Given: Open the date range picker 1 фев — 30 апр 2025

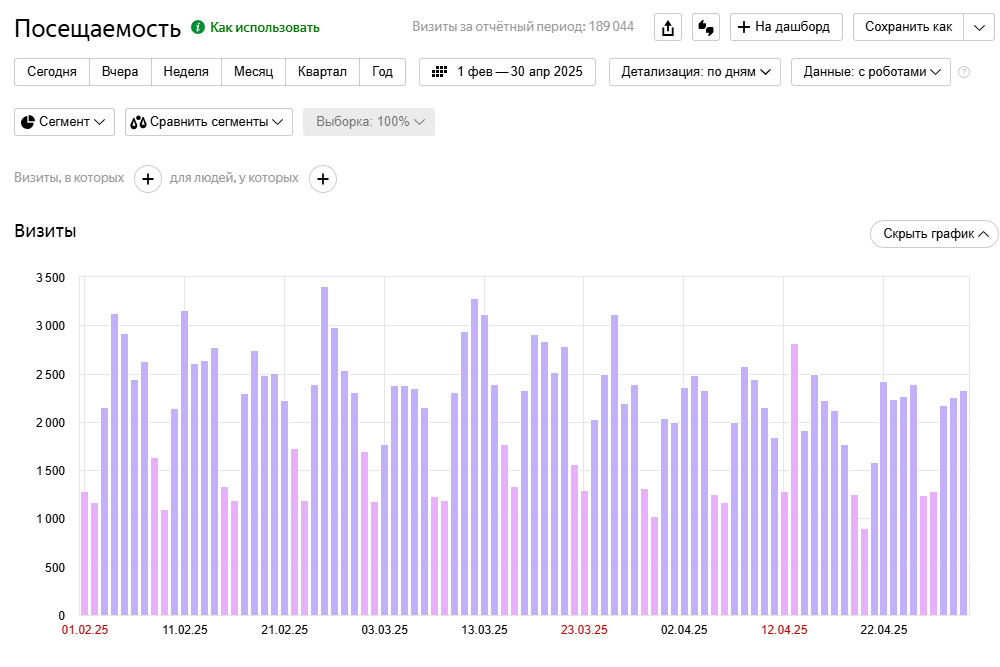Looking at the screenshot, I should [507, 71].
